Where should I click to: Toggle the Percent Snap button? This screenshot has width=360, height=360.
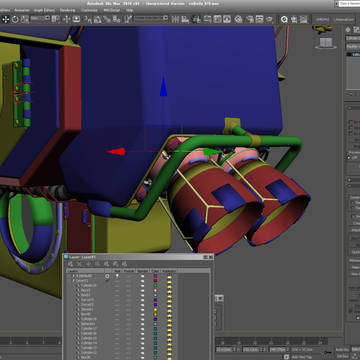107,19
